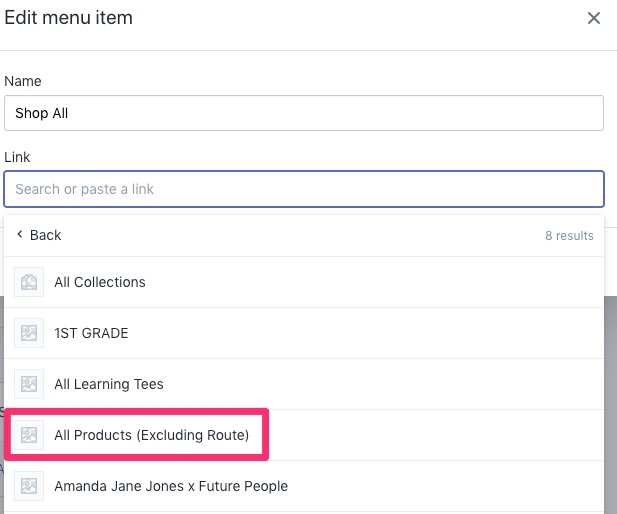Click the 1ST GRADE collection thumbnail icon
This screenshot has height=514, width=617.
point(29,333)
